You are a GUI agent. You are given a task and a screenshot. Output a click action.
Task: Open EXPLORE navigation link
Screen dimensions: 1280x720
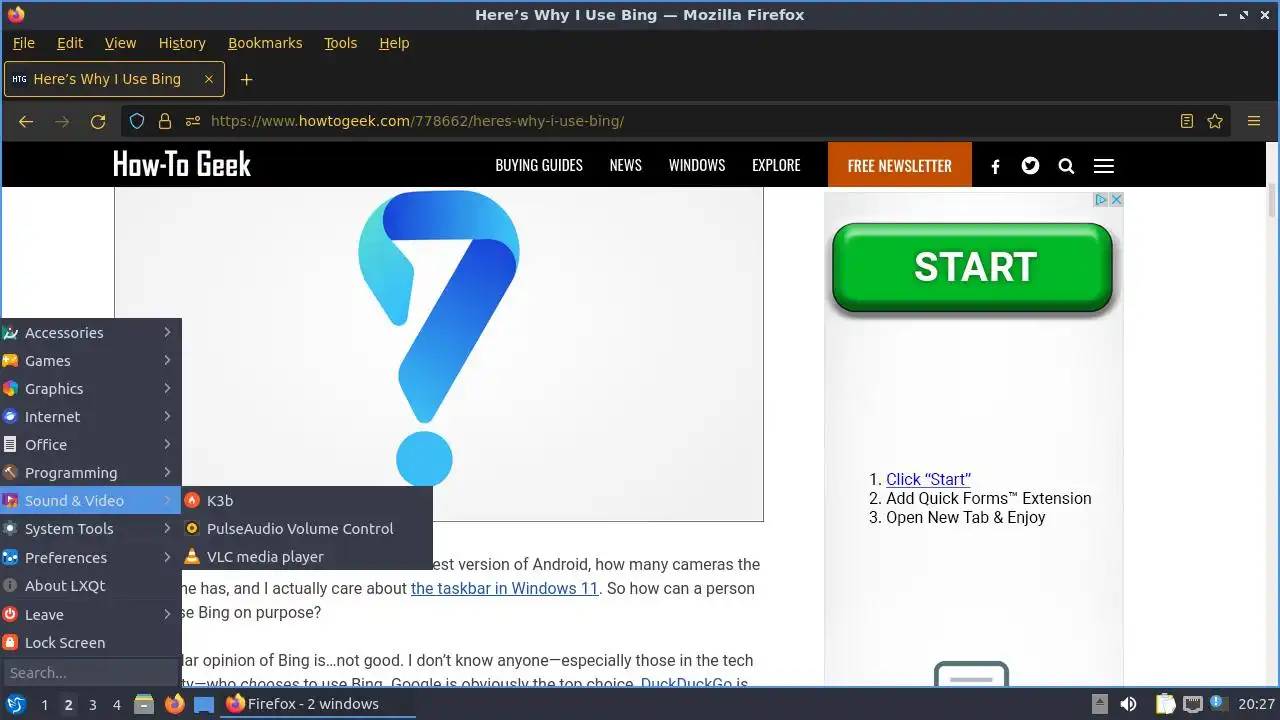pos(776,166)
